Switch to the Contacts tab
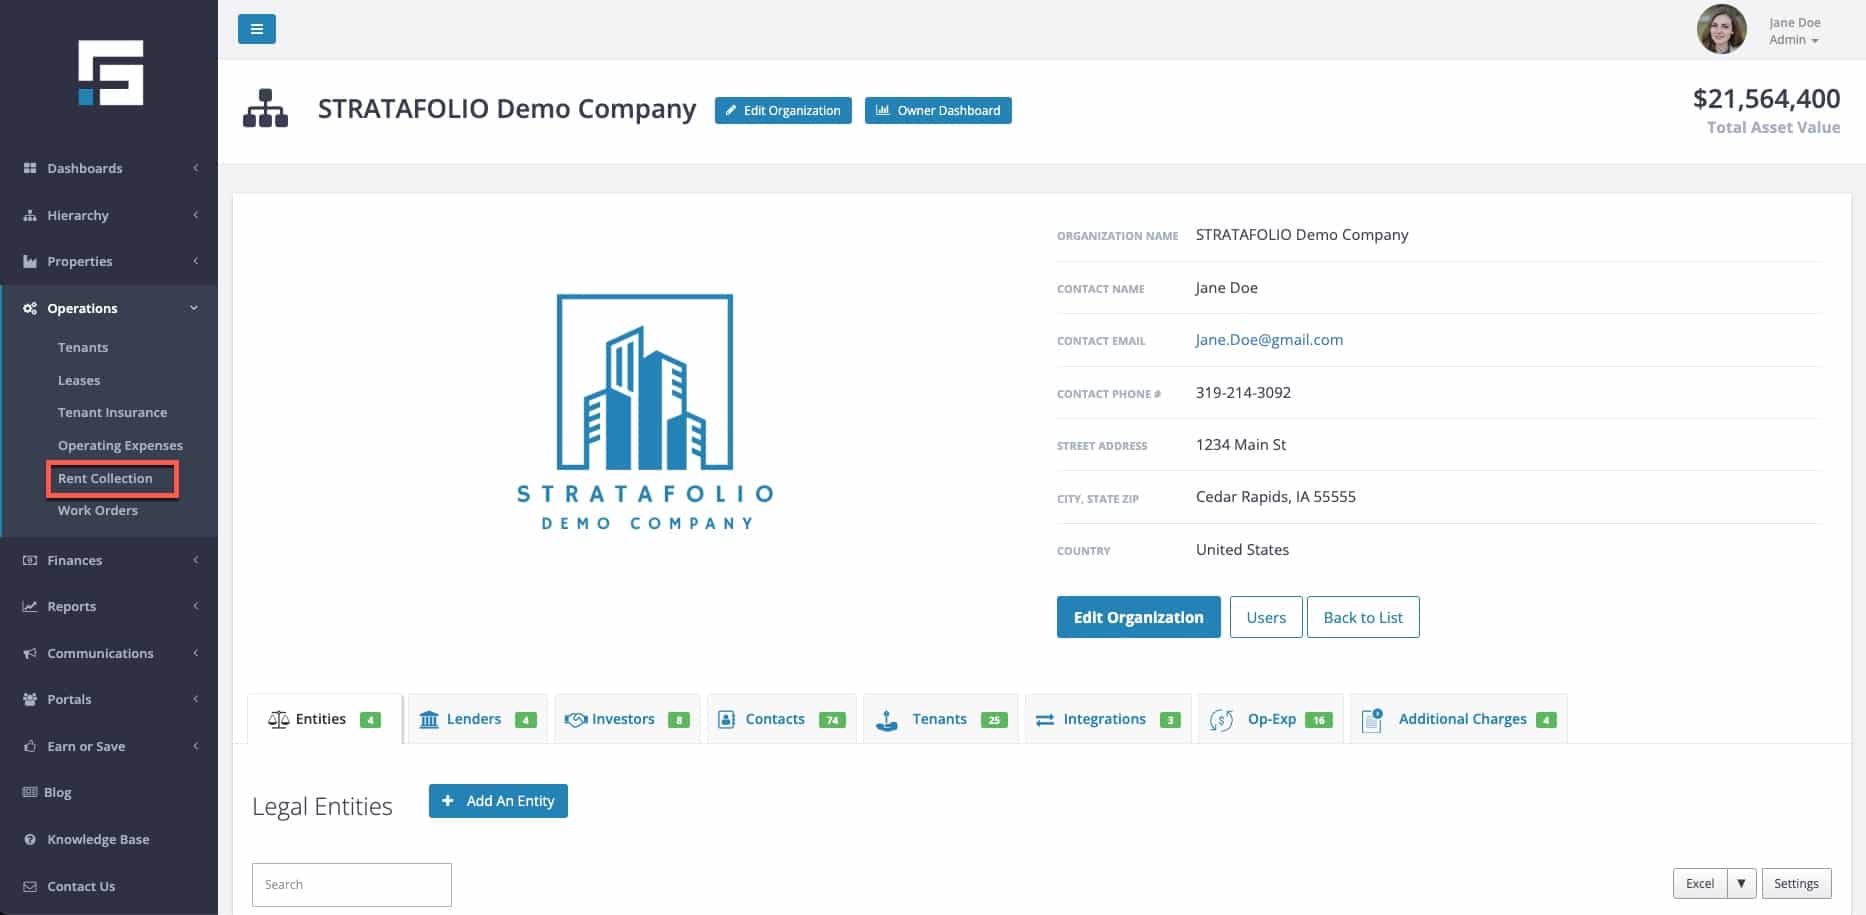The image size is (1866, 915). click(x=775, y=719)
